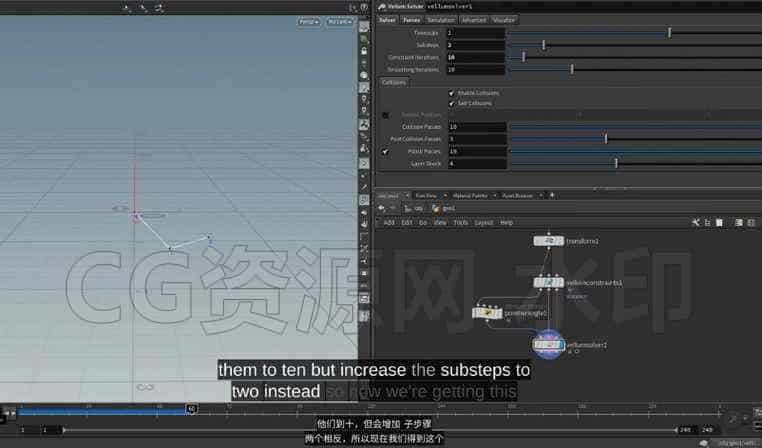
Task: Click the tree list view icon
Action: click(x=708, y=223)
